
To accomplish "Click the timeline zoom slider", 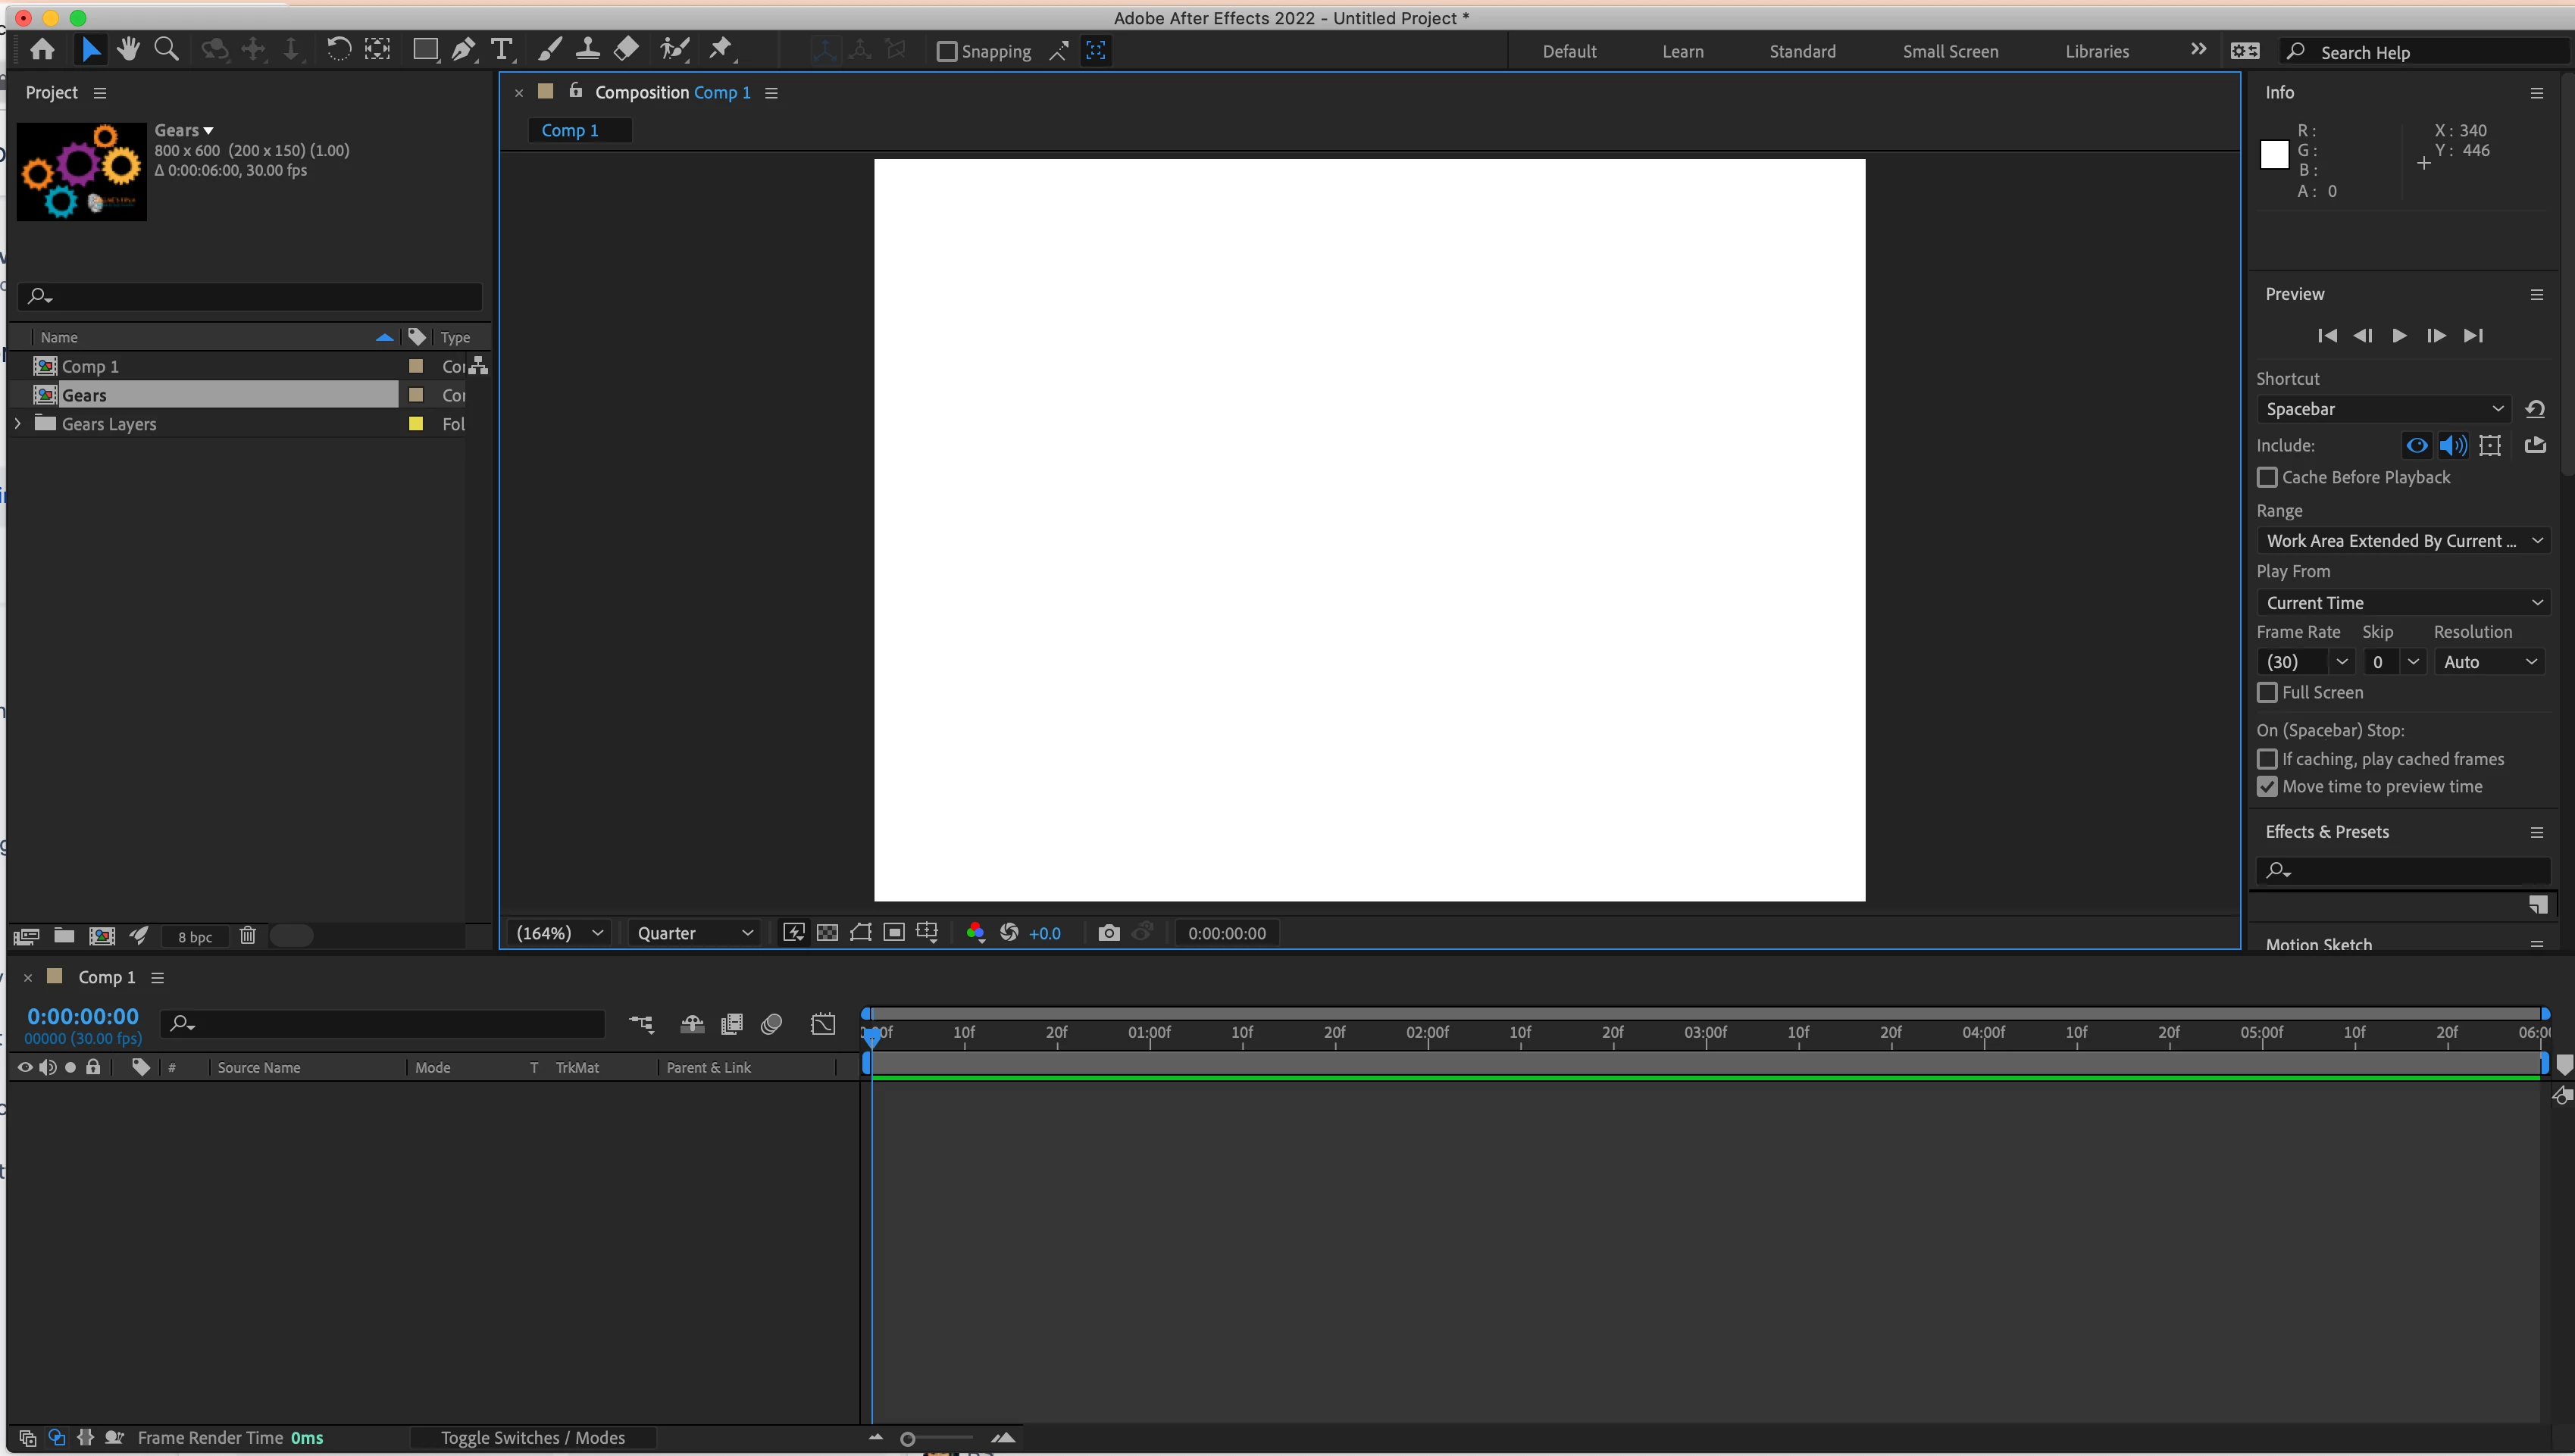I will point(908,1439).
